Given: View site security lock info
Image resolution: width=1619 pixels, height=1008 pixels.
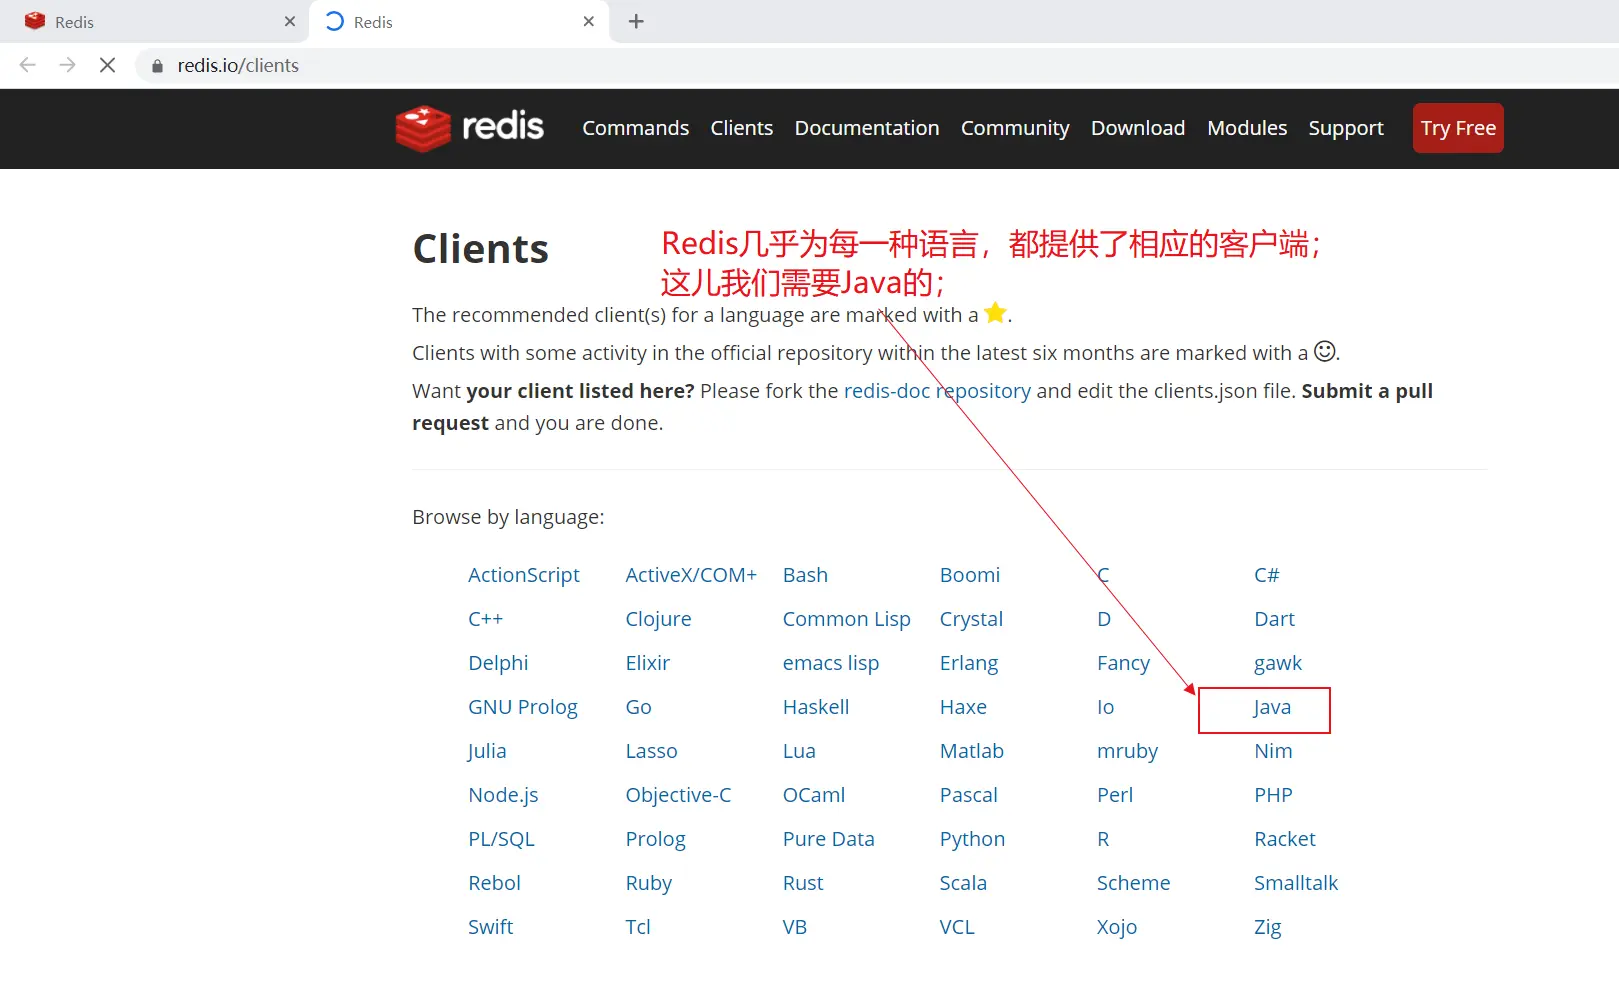Looking at the screenshot, I should pyautogui.click(x=157, y=66).
